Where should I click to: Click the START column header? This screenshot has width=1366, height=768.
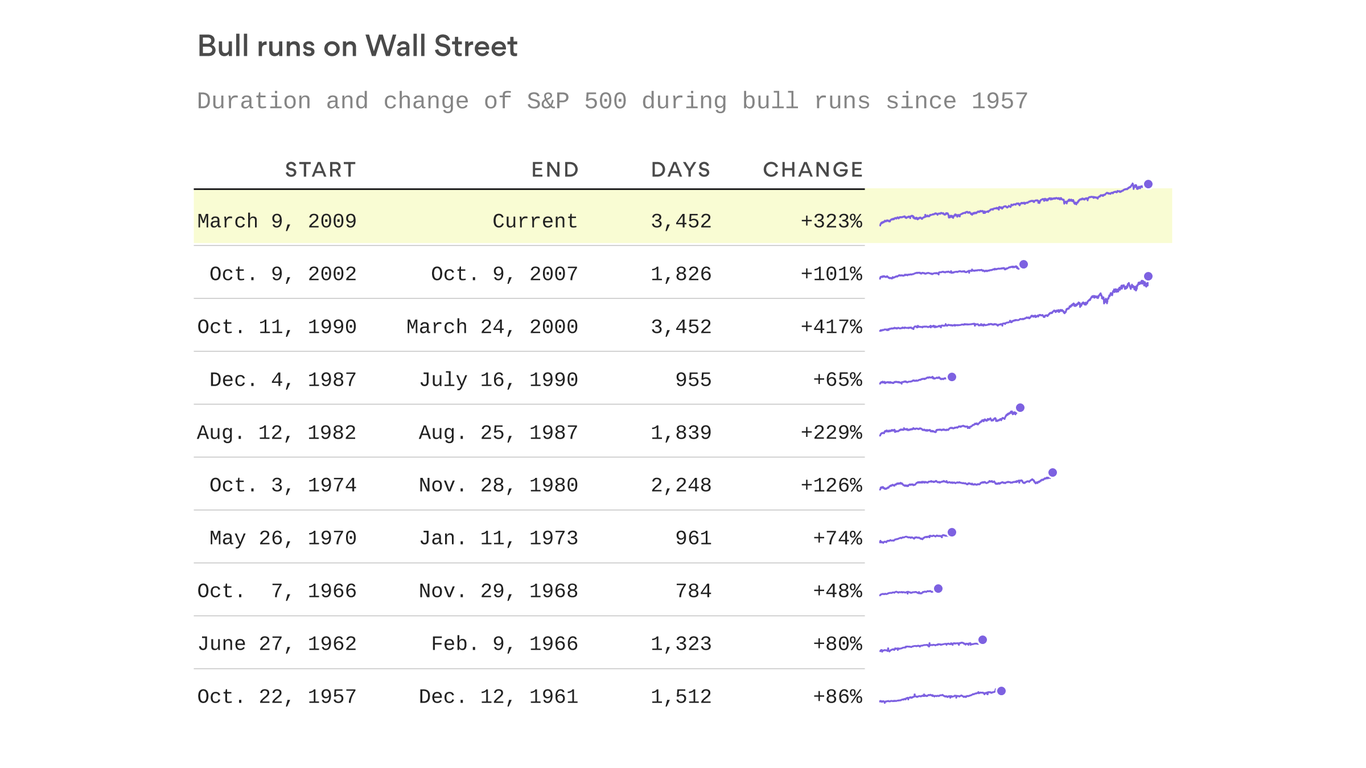320,170
